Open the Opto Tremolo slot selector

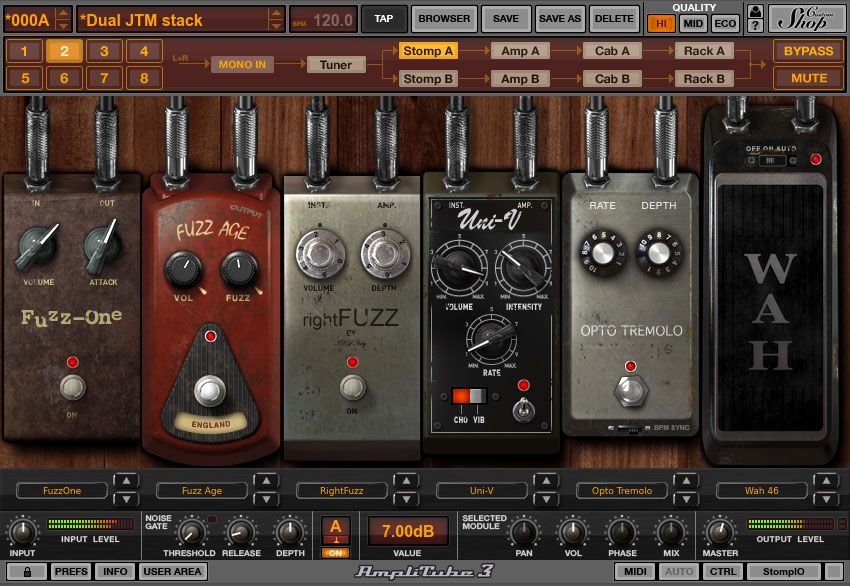pyautogui.click(x=622, y=491)
